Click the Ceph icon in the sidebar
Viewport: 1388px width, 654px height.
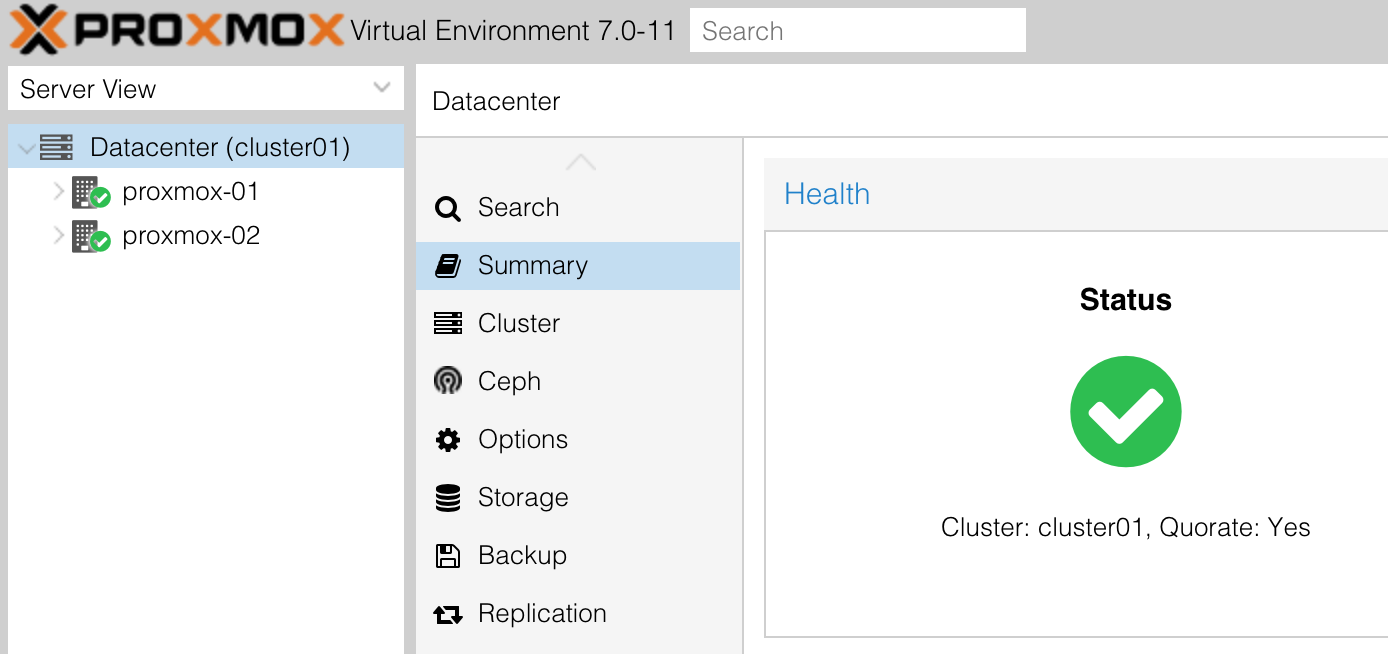point(447,381)
